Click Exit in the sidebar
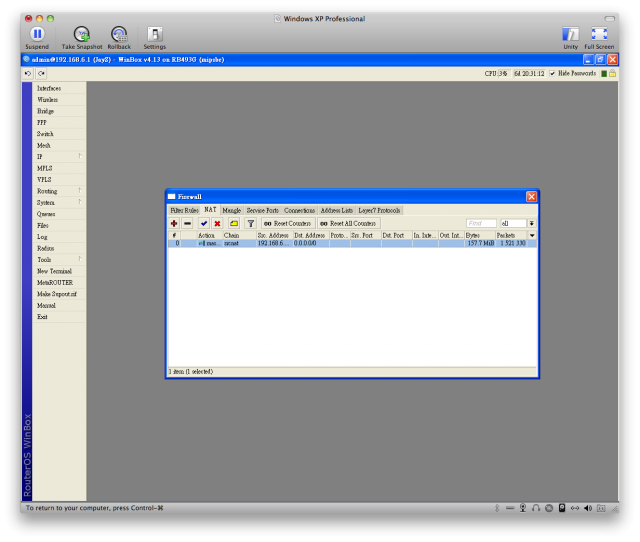The image size is (640, 542). (59, 317)
